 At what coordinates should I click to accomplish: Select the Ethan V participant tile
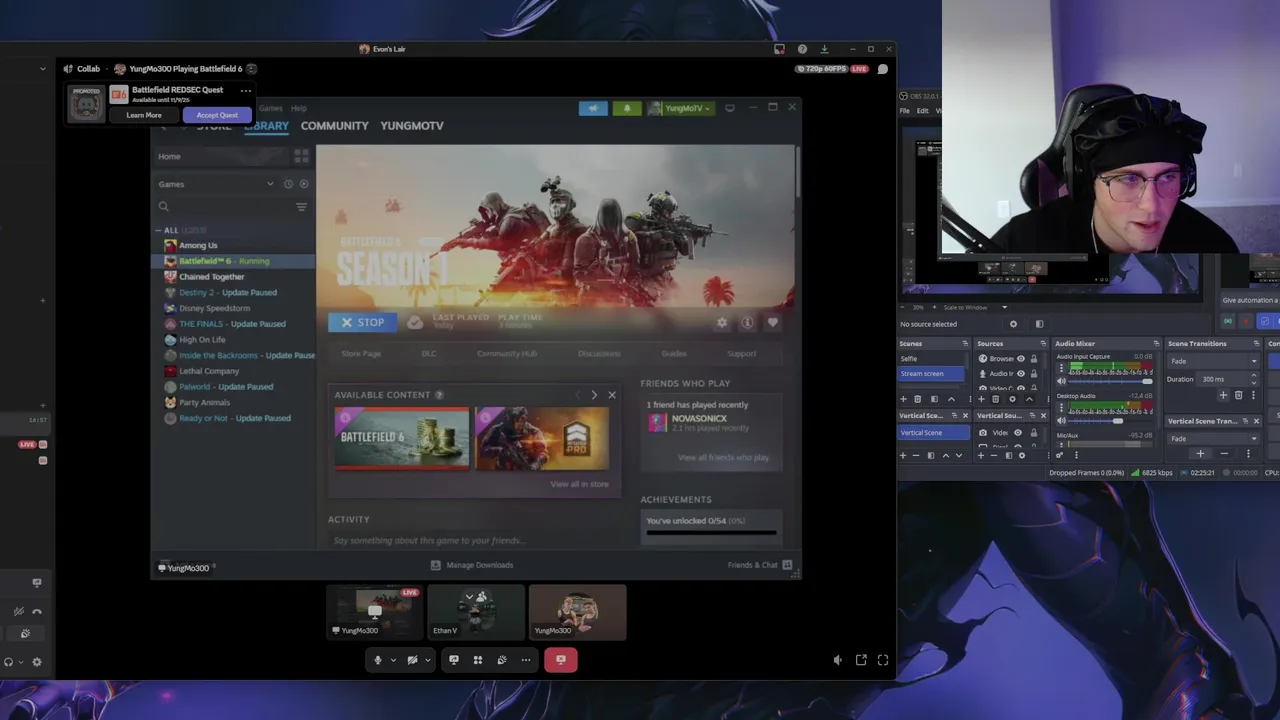[x=476, y=612]
